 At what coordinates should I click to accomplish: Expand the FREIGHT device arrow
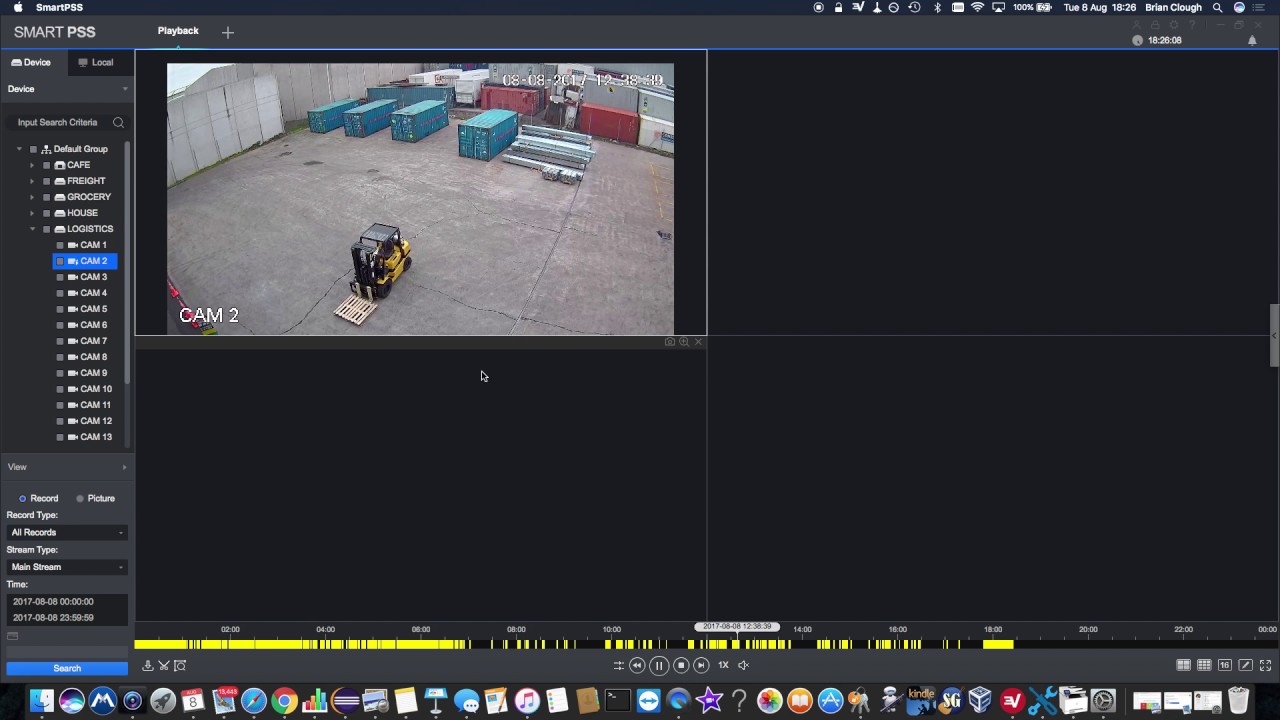pyautogui.click(x=32, y=181)
